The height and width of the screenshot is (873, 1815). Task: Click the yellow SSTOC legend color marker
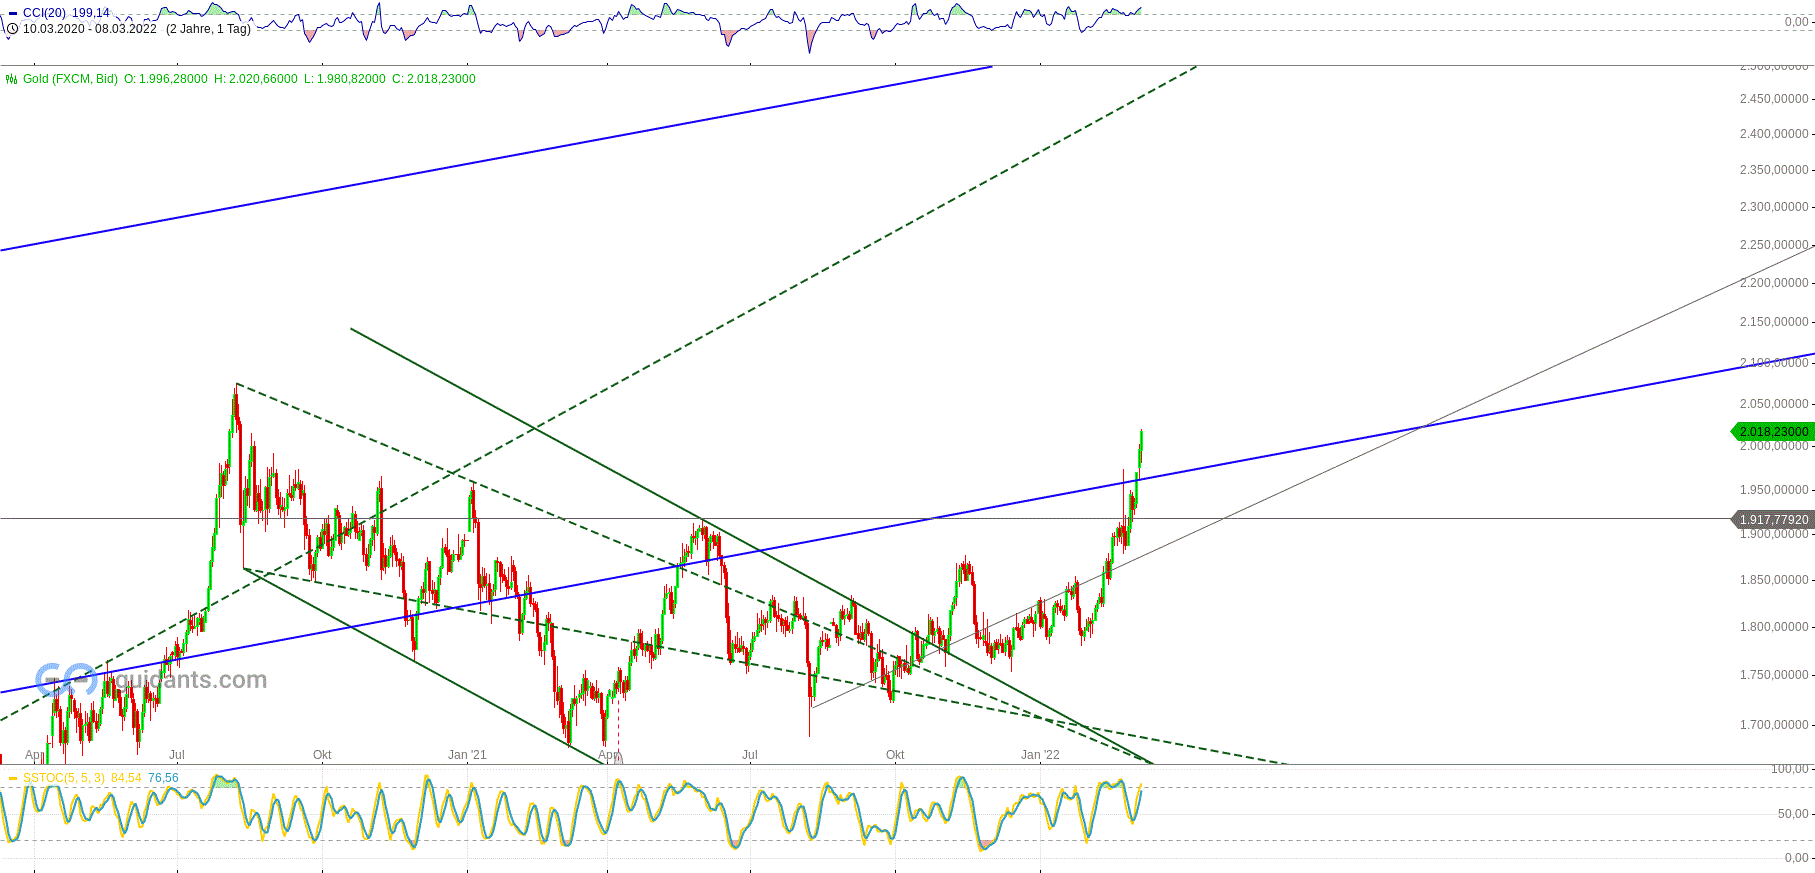coord(13,778)
